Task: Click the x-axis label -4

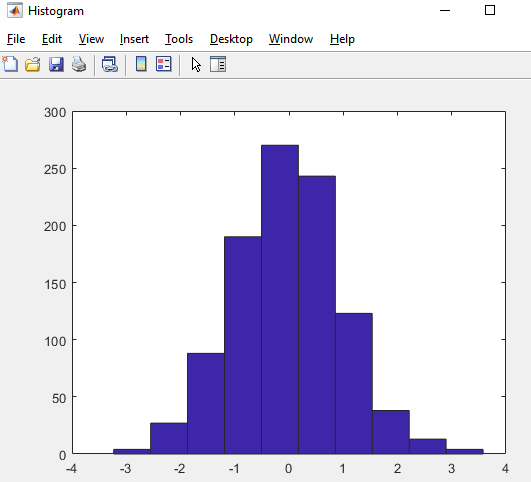Action: click(71, 469)
